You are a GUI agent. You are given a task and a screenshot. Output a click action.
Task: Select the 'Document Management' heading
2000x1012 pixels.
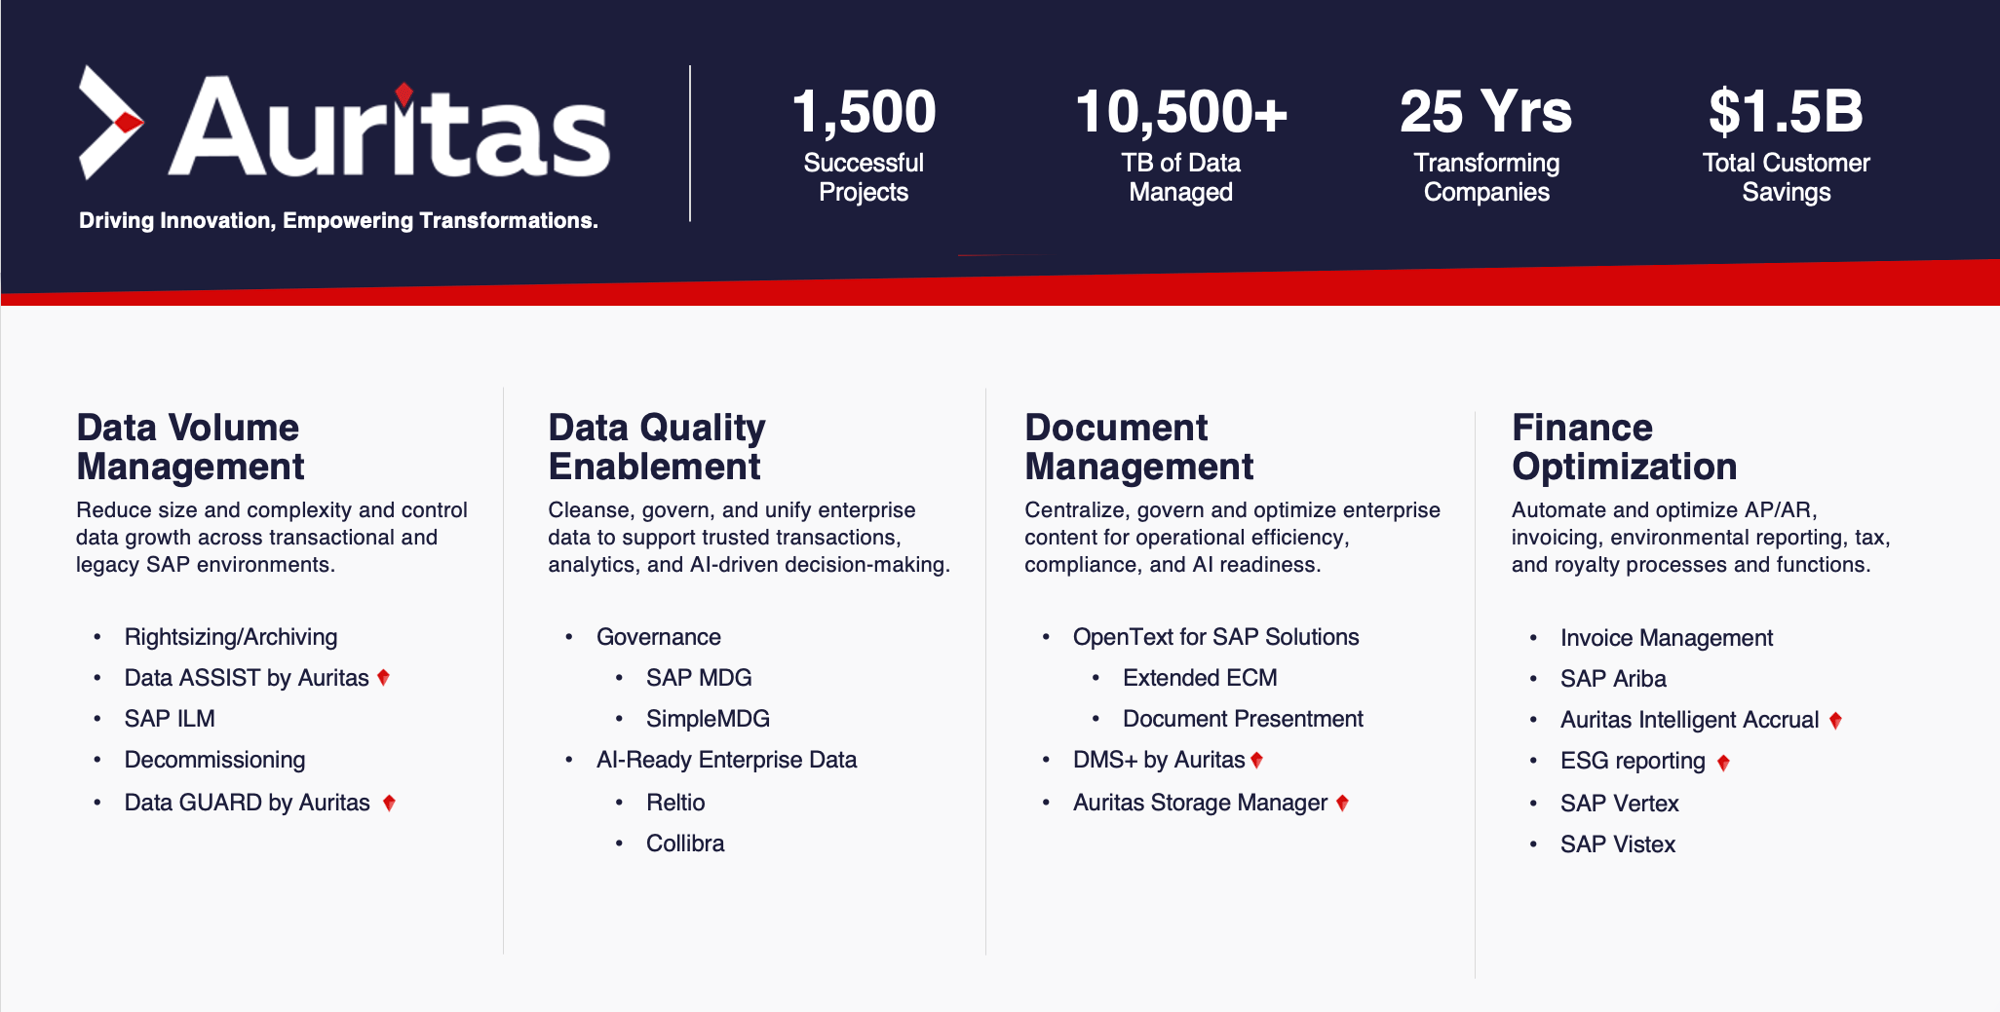(1139, 447)
